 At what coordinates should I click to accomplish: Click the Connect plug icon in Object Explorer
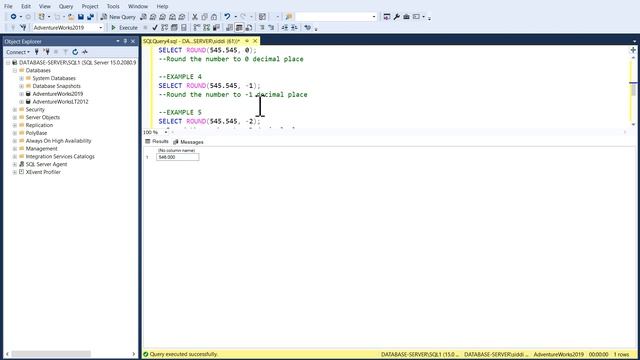(37, 52)
